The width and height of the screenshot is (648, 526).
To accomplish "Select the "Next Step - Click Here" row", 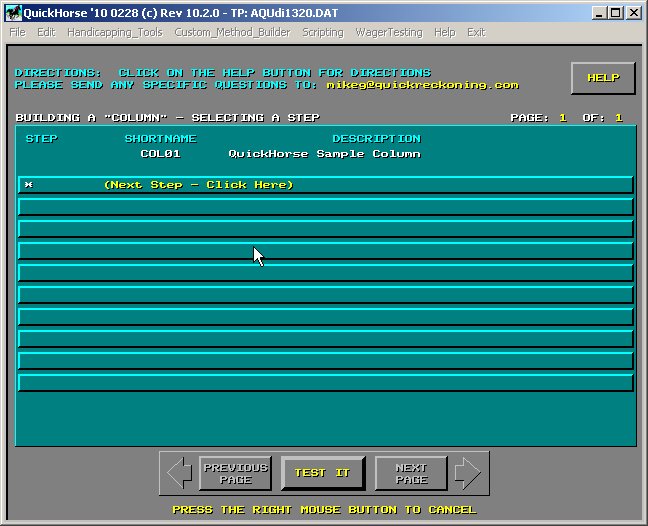I will 326,185.
